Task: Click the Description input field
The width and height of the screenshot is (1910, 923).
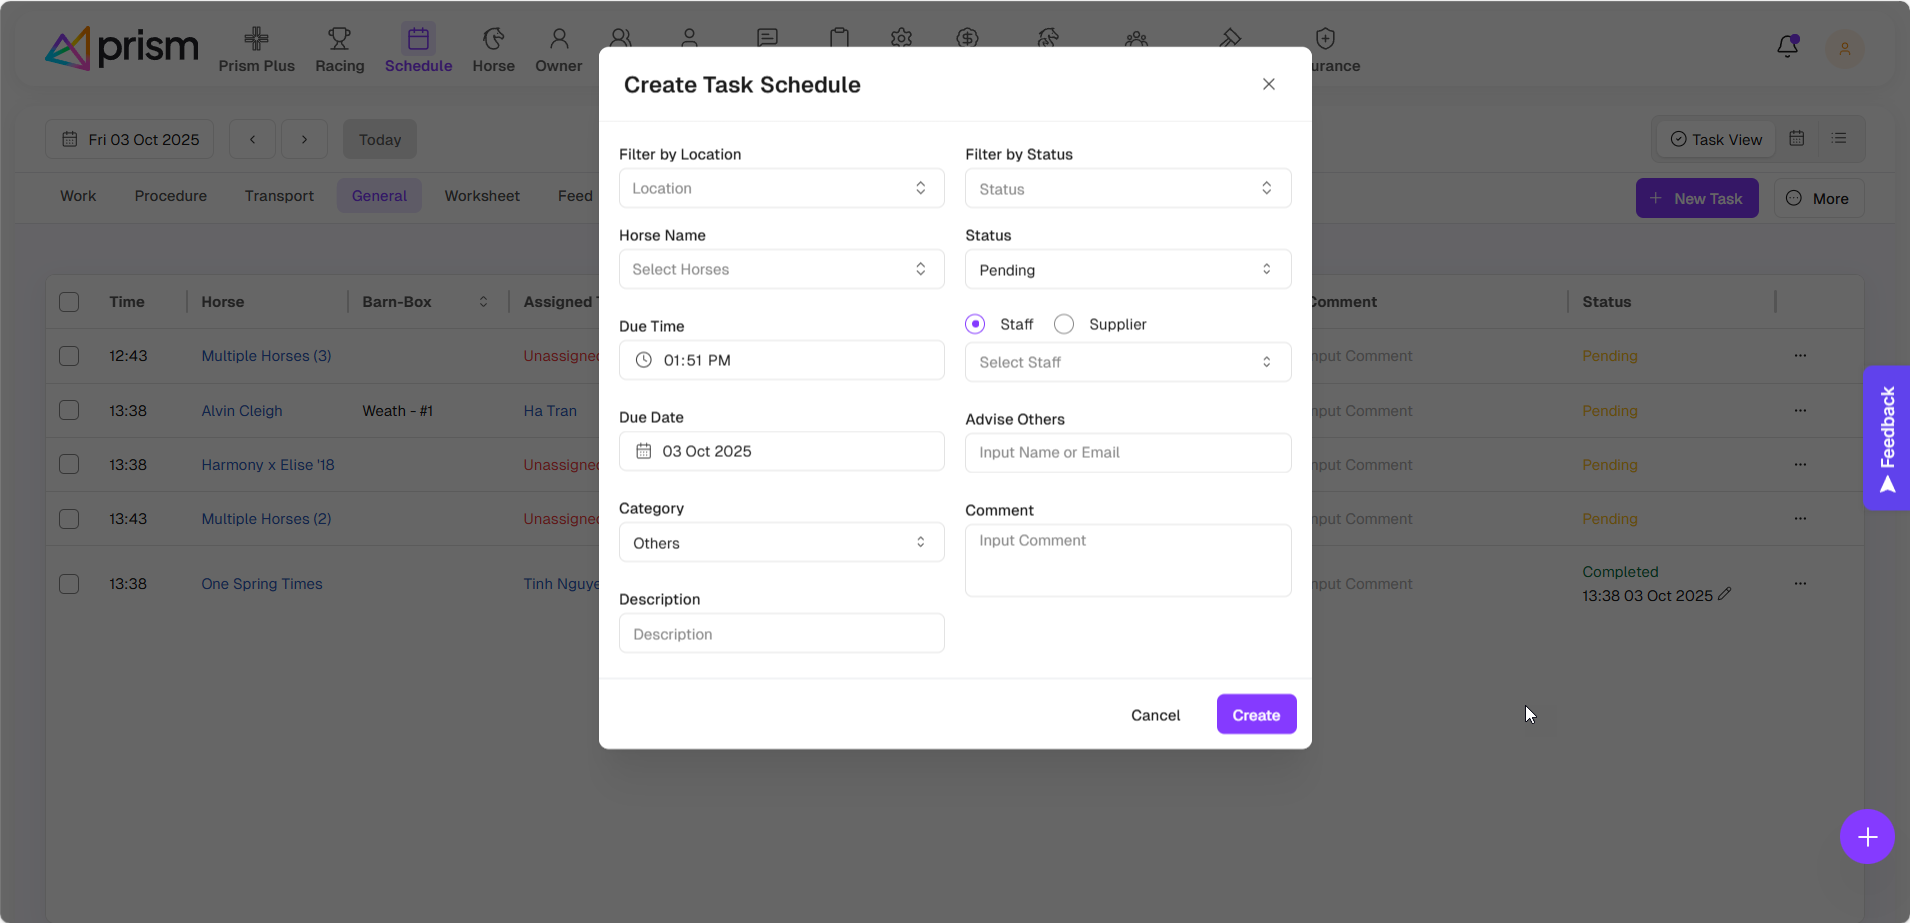Action: [781, 634]
